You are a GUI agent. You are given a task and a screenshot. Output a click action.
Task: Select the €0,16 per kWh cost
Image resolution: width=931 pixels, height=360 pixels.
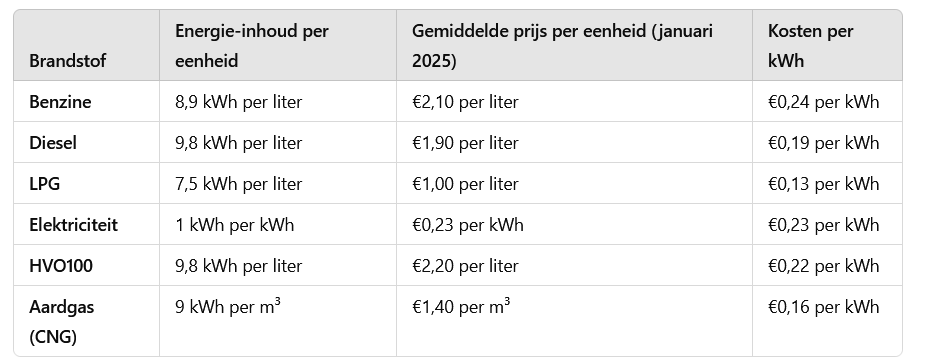point(824,307)
